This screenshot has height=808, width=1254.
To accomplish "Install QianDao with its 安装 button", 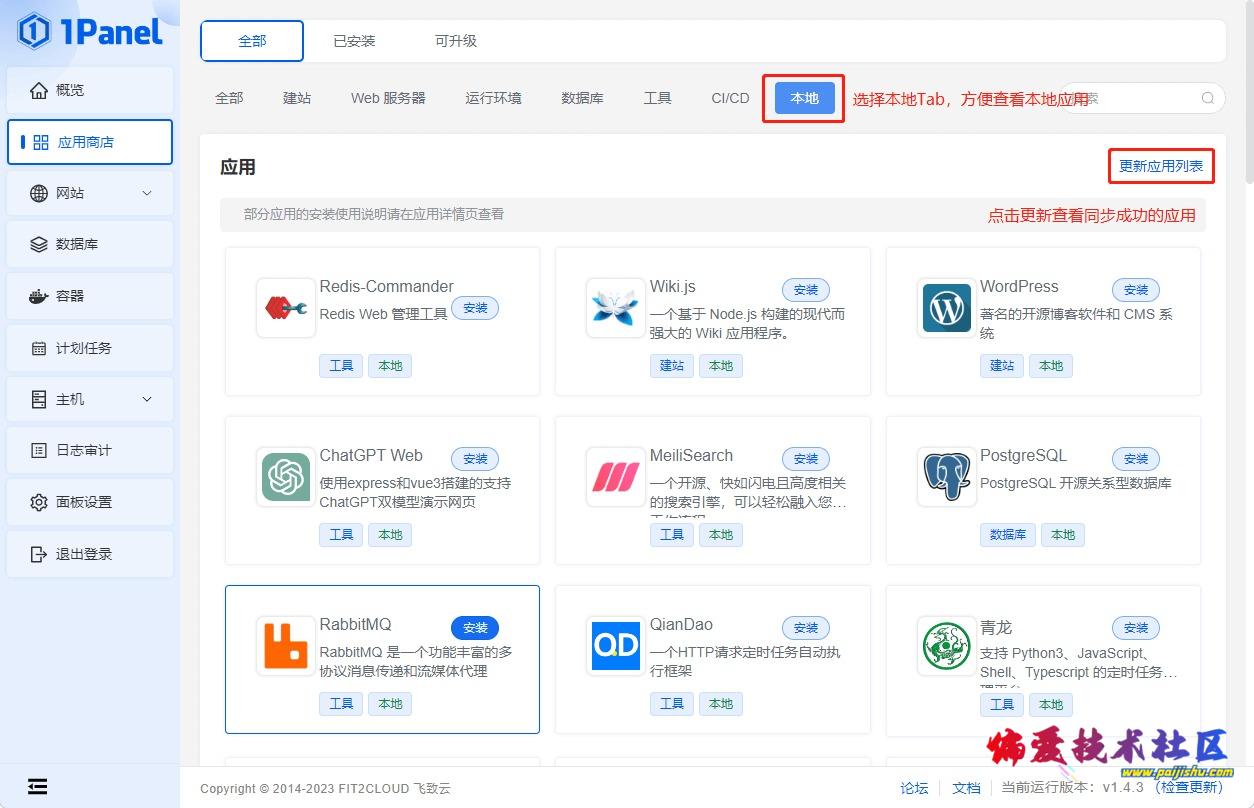I will coord(806,628).
